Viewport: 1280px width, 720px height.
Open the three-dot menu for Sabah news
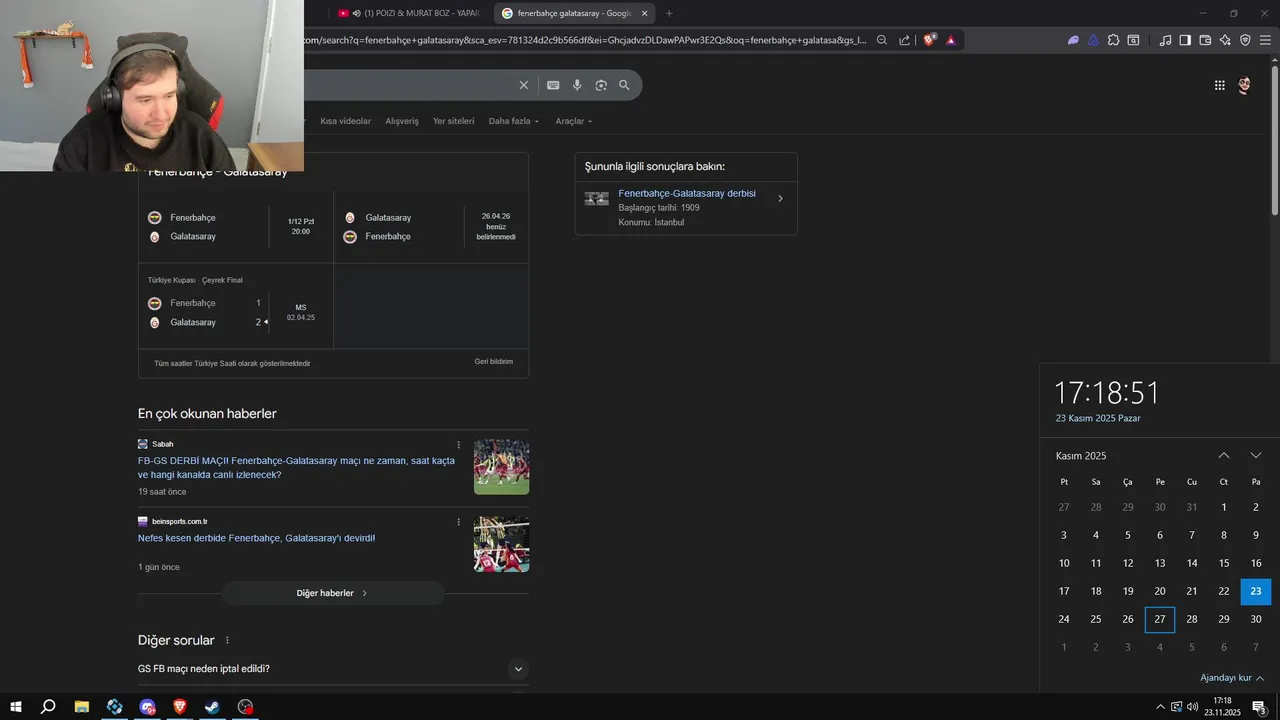point(459,444)
